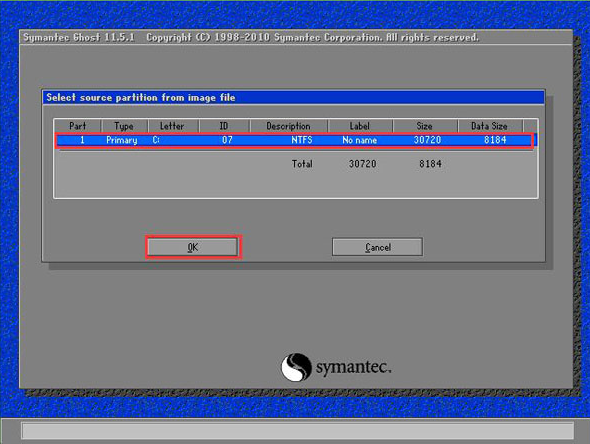590x444 pixels.
Task: Click the Part column header
Action: tap(78, 126)
